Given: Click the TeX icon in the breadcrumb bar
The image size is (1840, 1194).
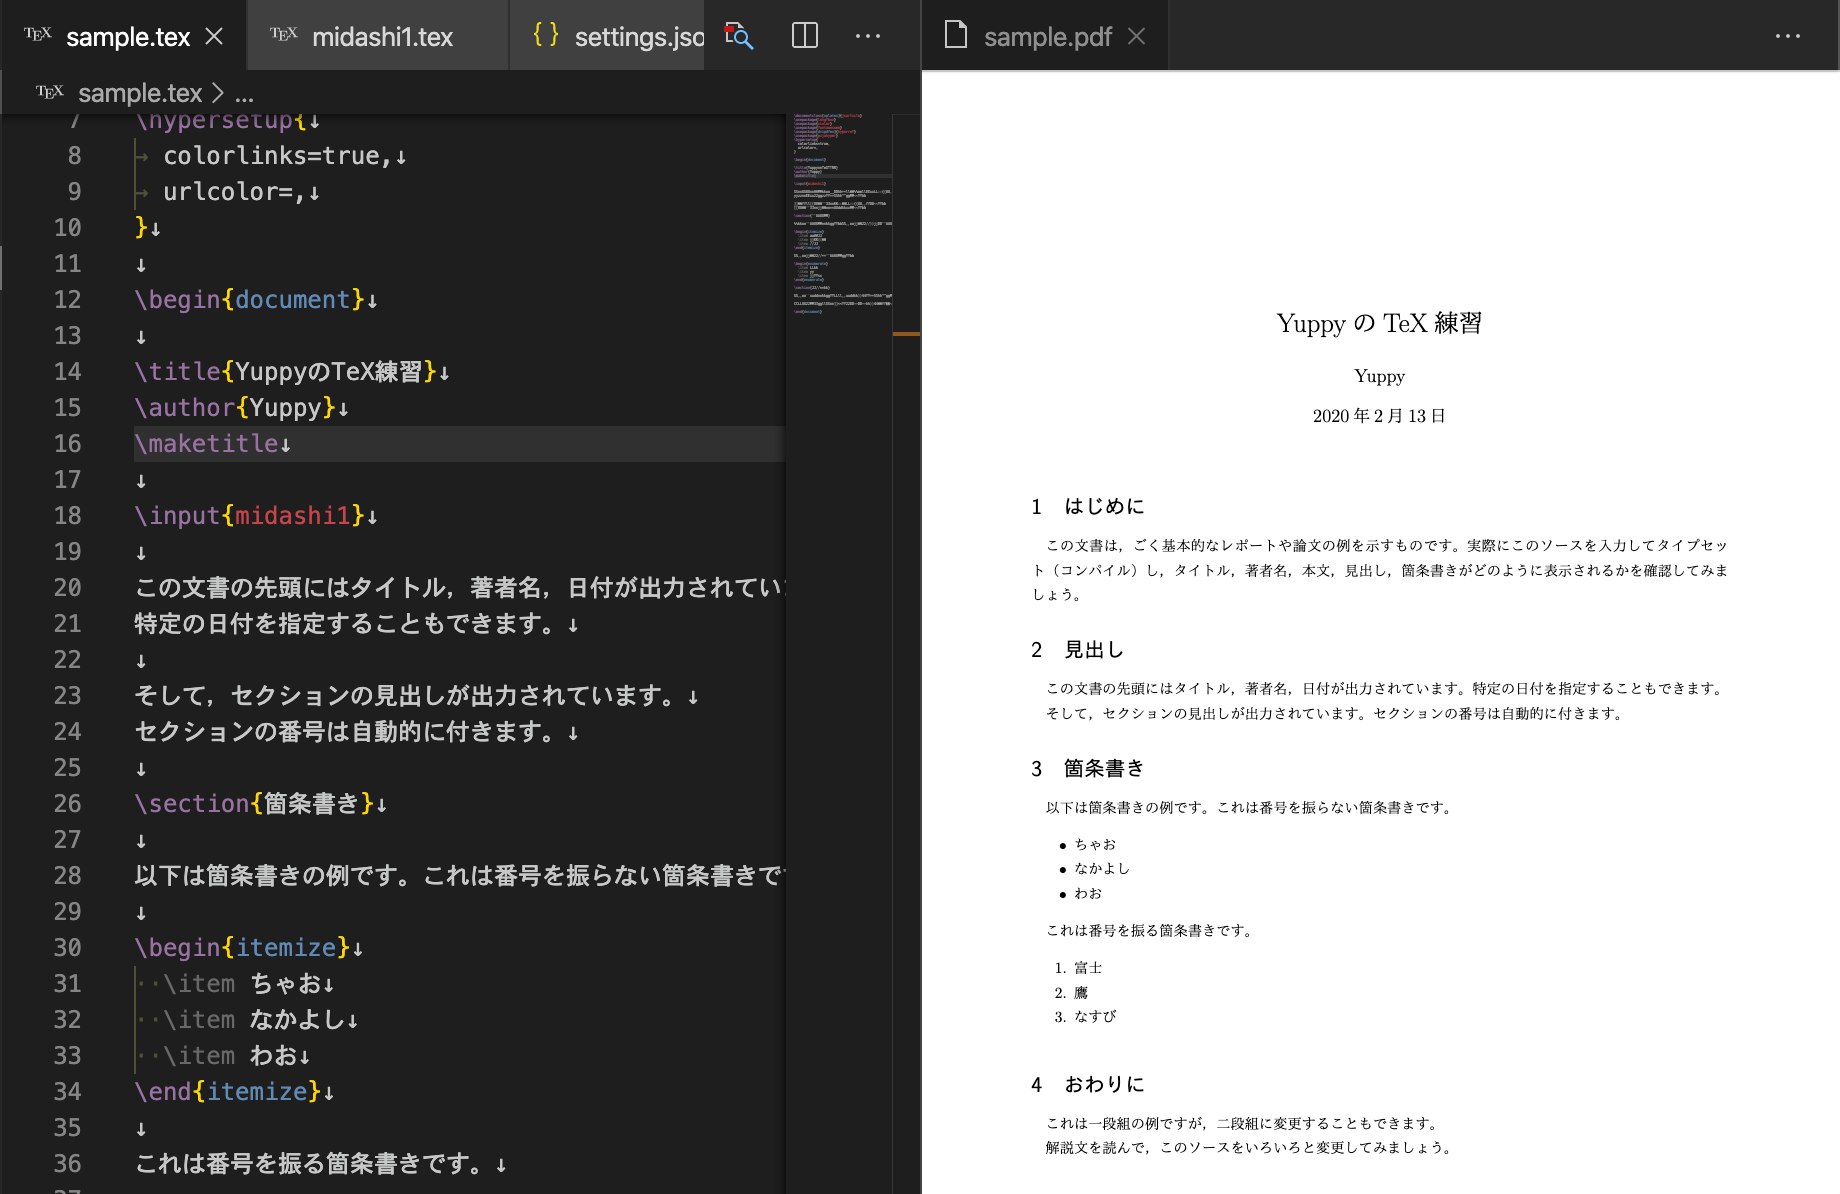Looking at the screenshot, I should pyautogui.click(x=50, y=92).
